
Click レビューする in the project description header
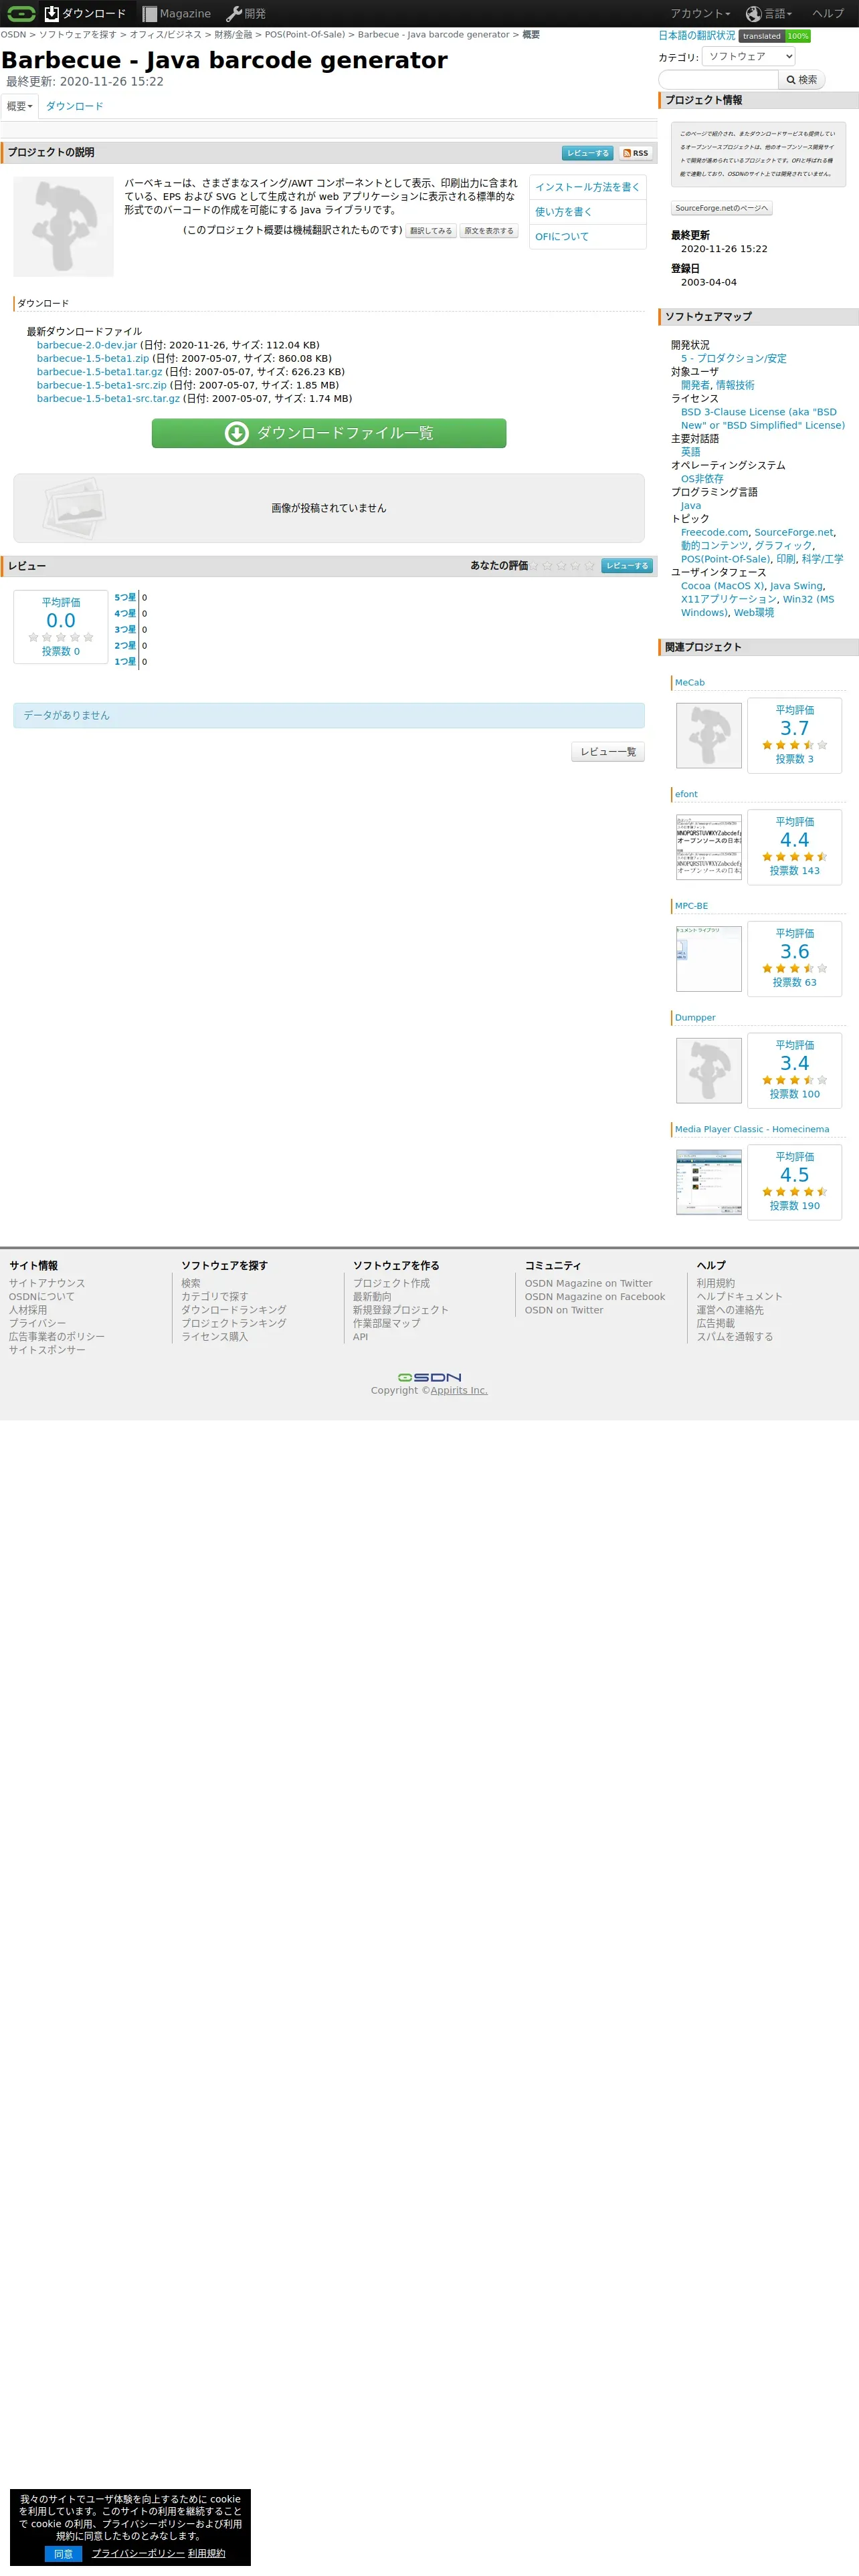coord(587,153)
